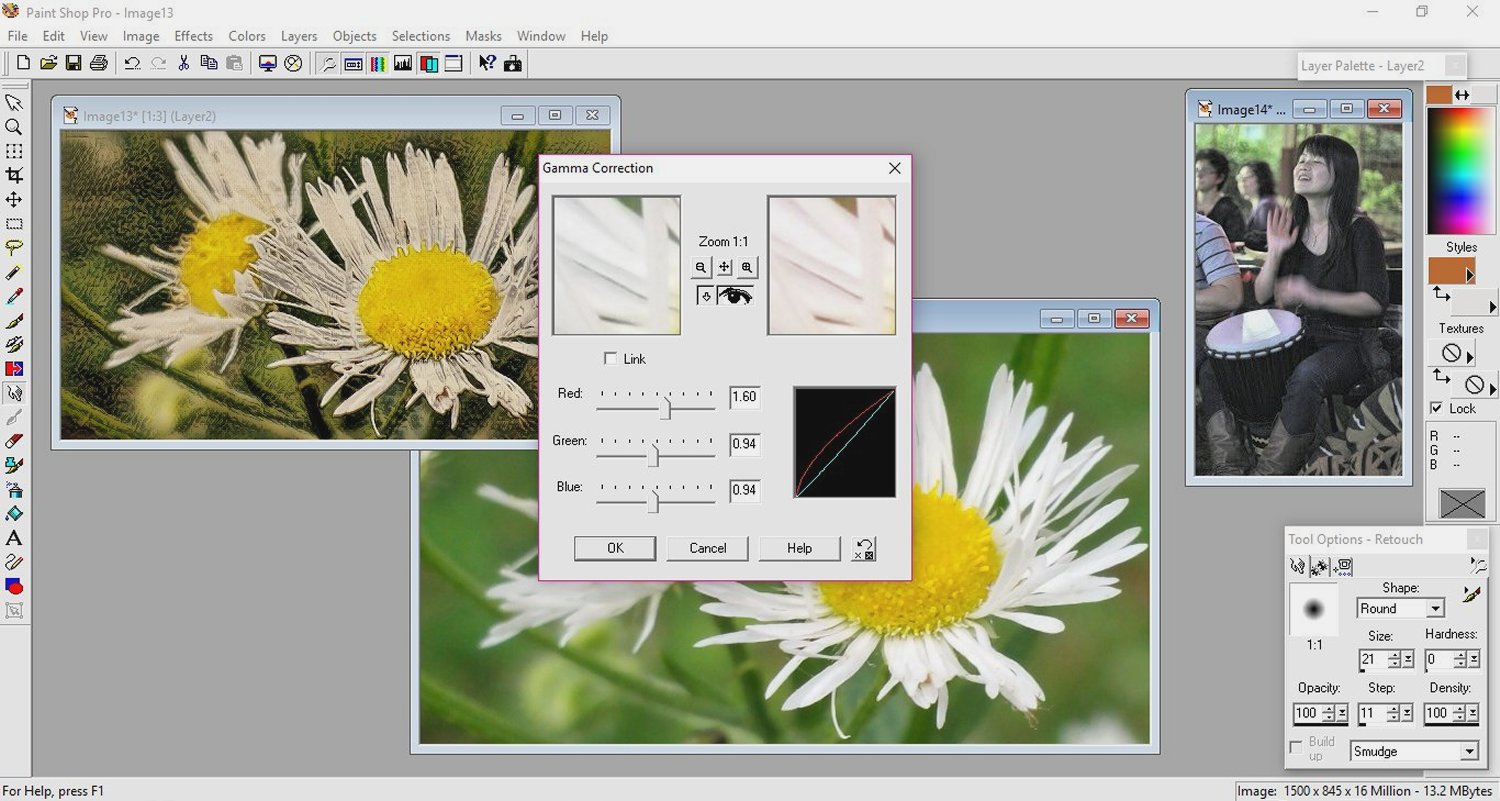Select the Text tool
This screenshot has height=801, width=1500.
pos(14,539)
